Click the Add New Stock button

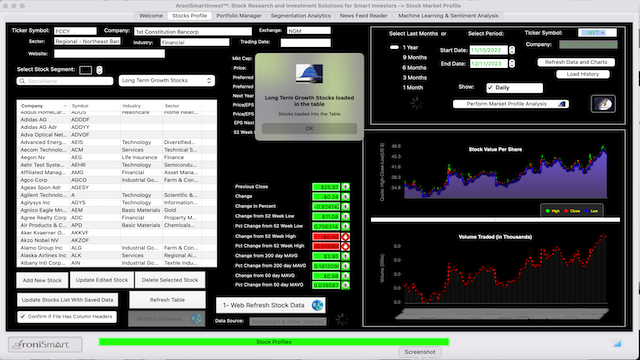(42, 280)
